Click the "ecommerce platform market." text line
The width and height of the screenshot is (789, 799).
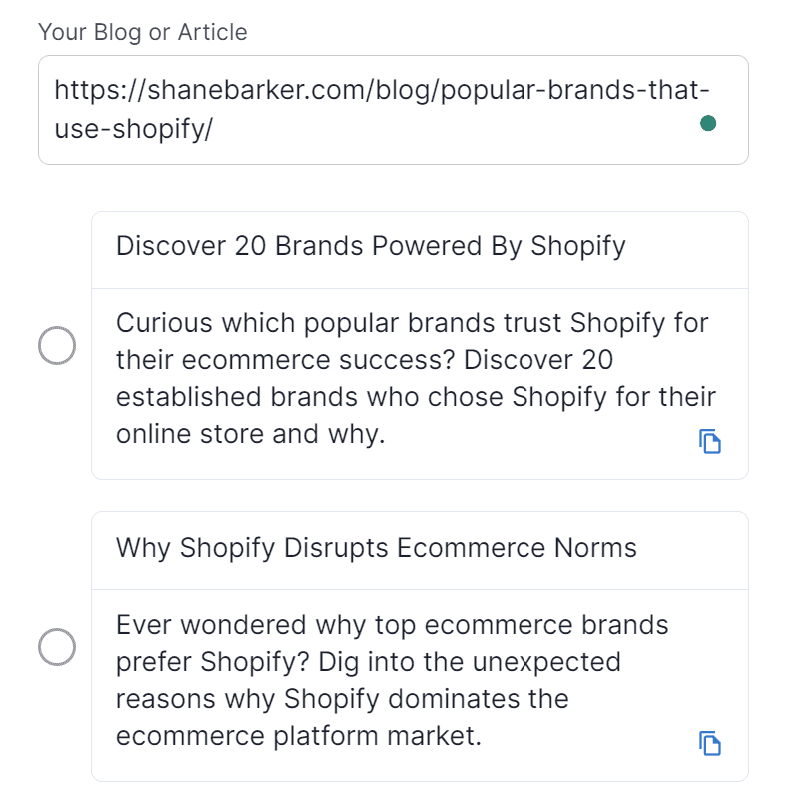pos(299,736)
